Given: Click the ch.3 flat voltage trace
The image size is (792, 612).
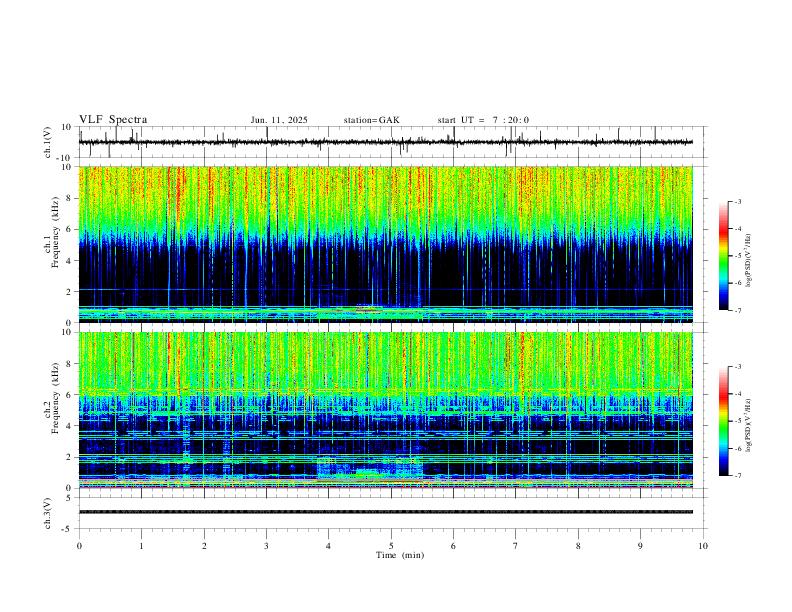Looking at the screenshot, I should [385, 512].
